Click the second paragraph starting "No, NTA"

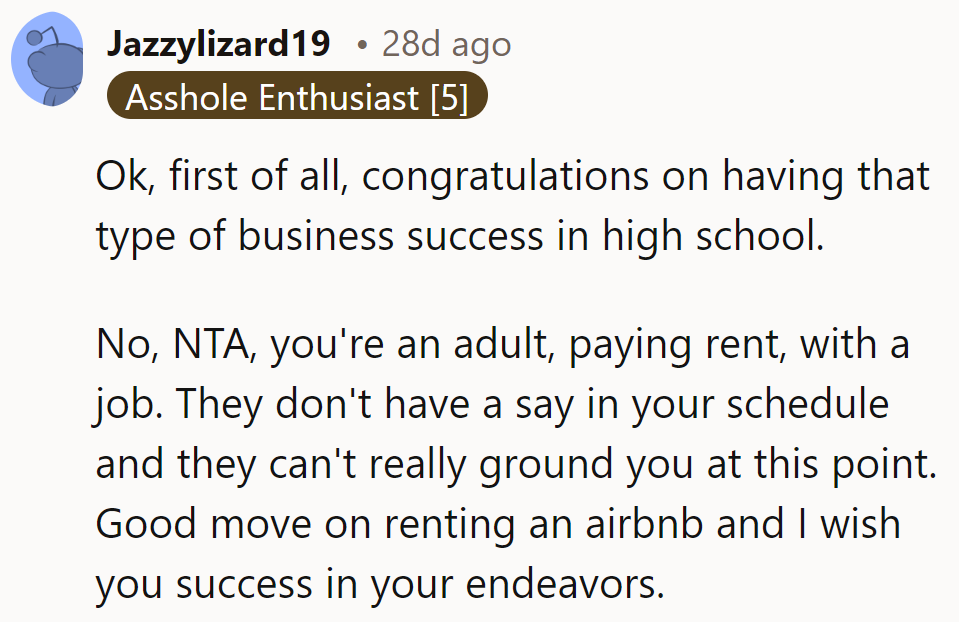click(518, 464)
